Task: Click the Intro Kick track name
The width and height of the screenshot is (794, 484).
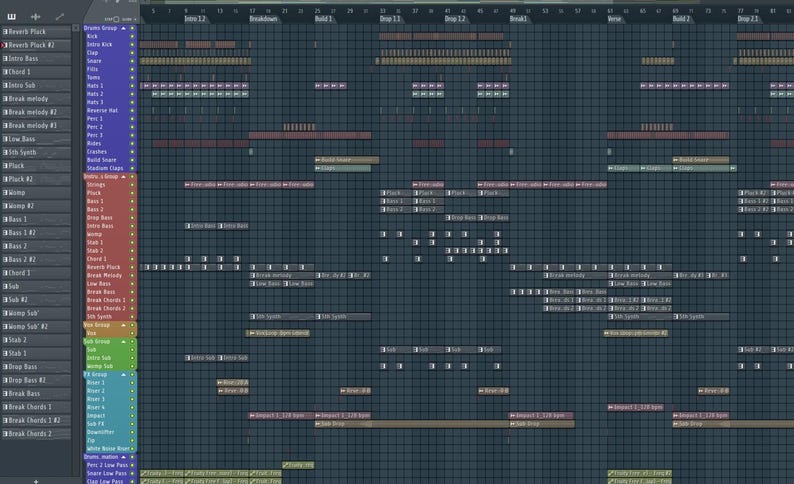Action: tap(99, 45)
